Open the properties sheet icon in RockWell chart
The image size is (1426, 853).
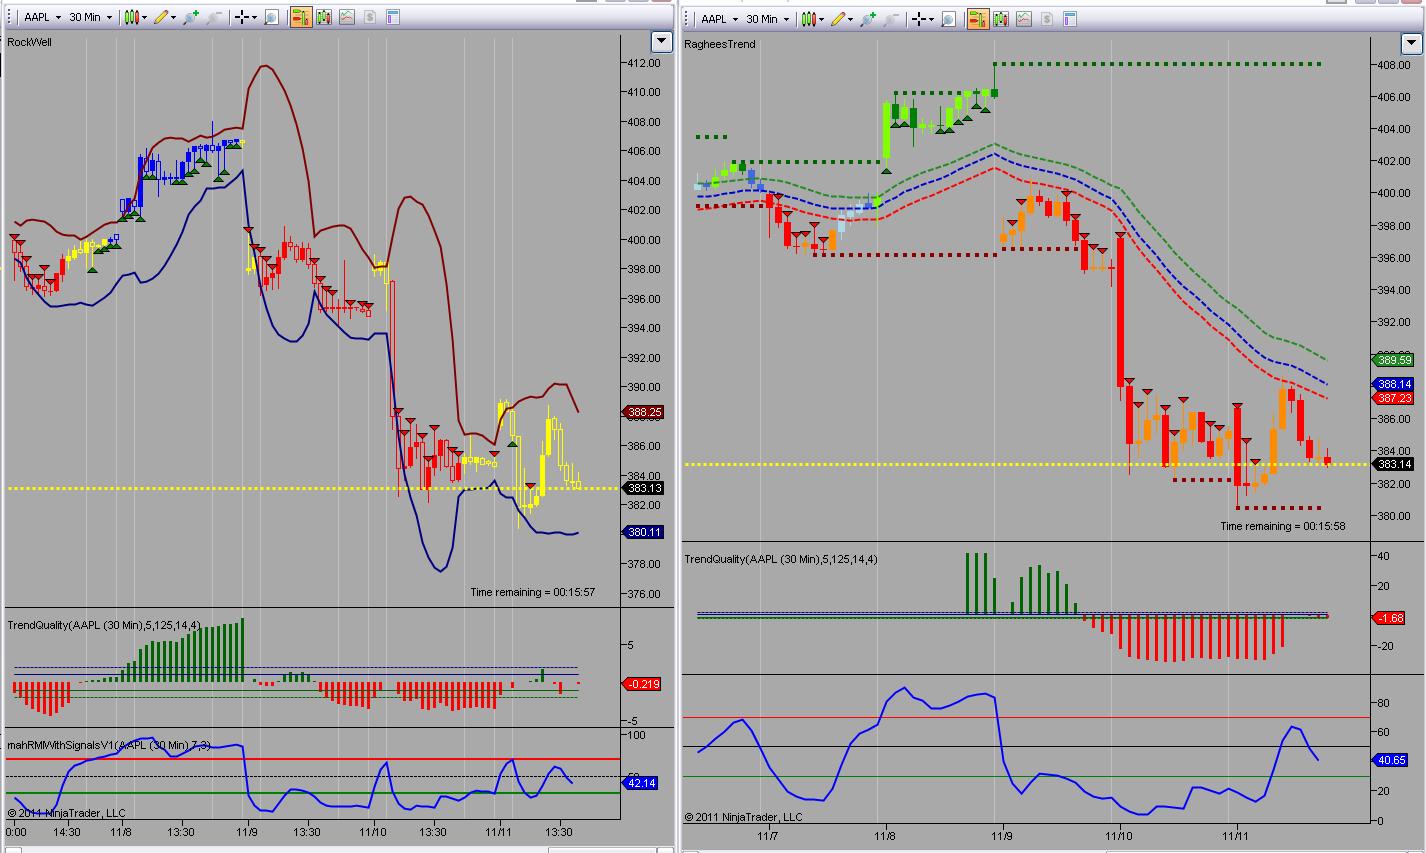point(392,17)
